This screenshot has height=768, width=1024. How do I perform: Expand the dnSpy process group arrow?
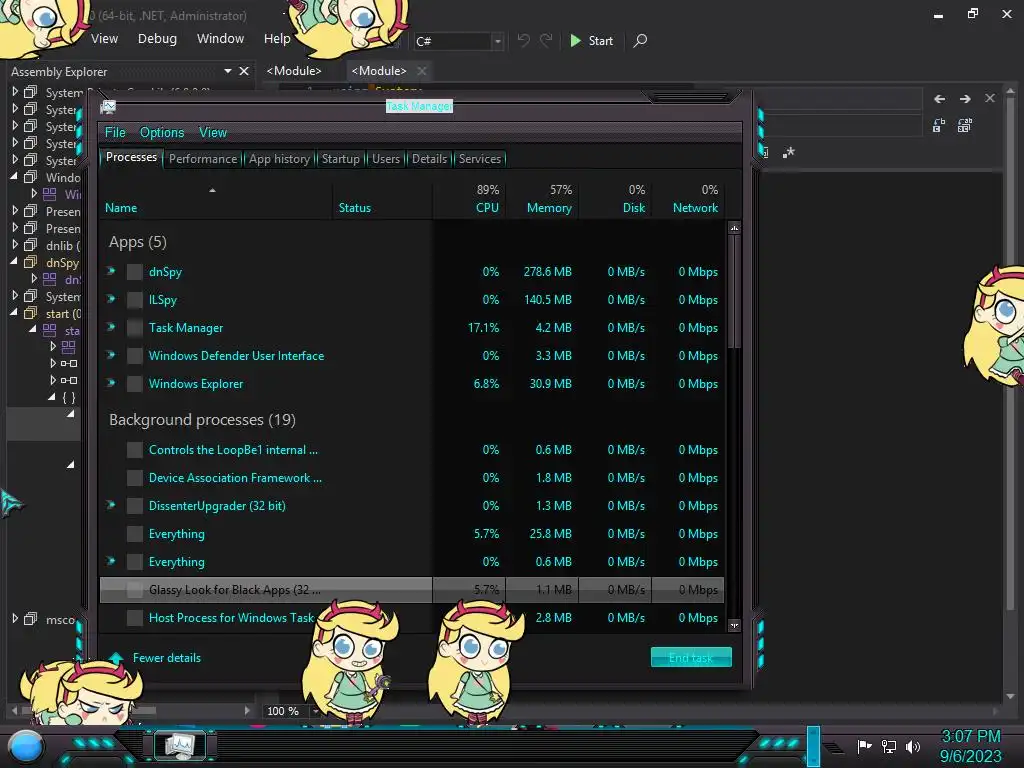(112, 271)
